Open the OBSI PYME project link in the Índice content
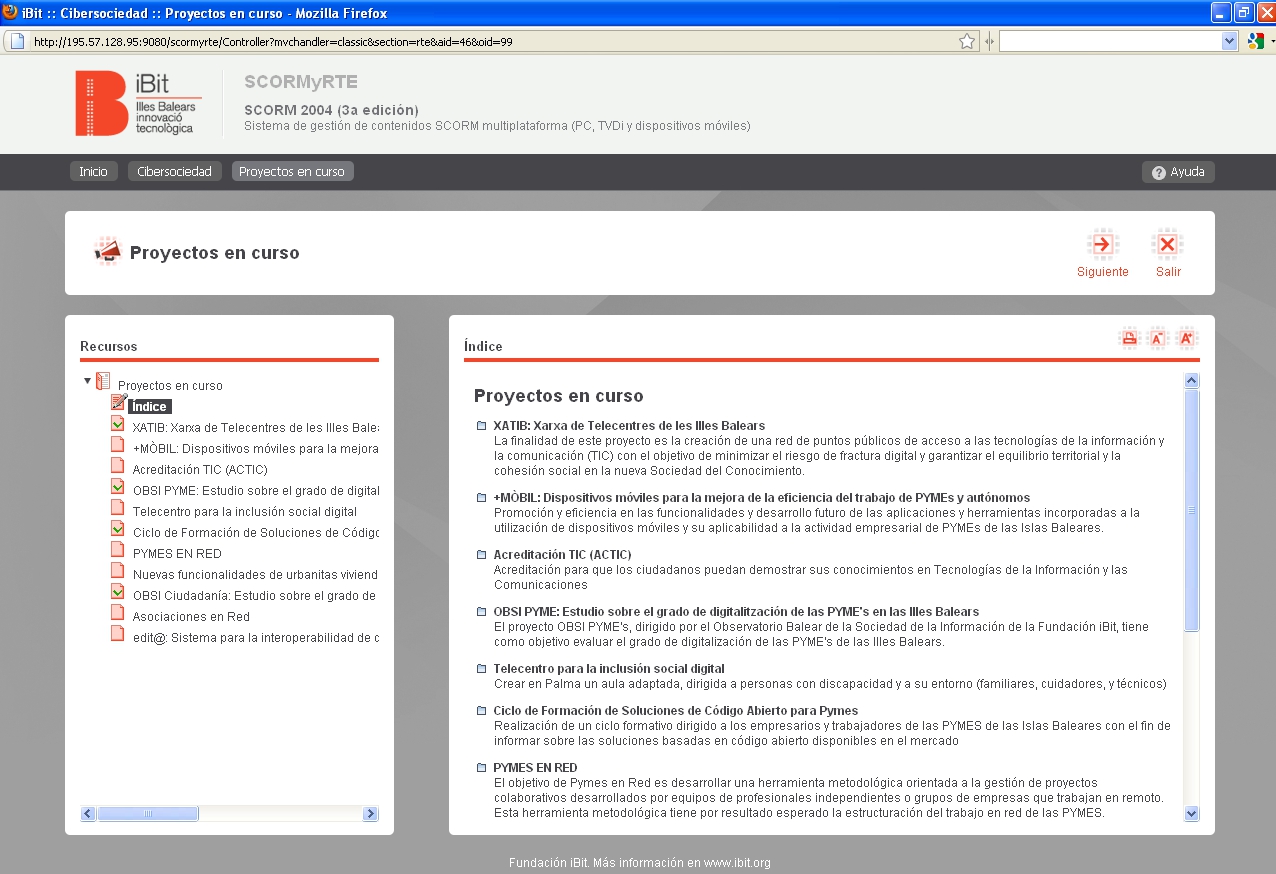1276x874 pixels. [736, 612]
